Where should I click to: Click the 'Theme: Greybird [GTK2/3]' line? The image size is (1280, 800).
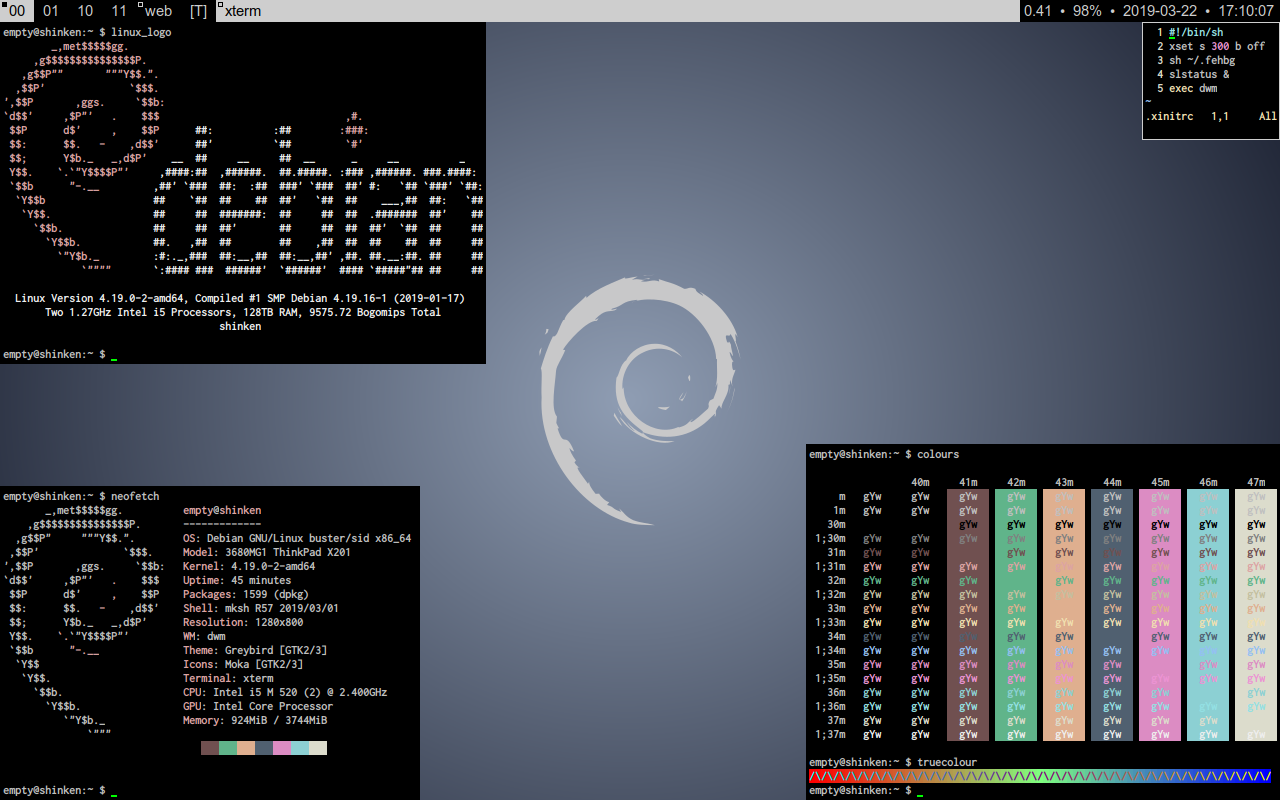(x=255, y=650)
